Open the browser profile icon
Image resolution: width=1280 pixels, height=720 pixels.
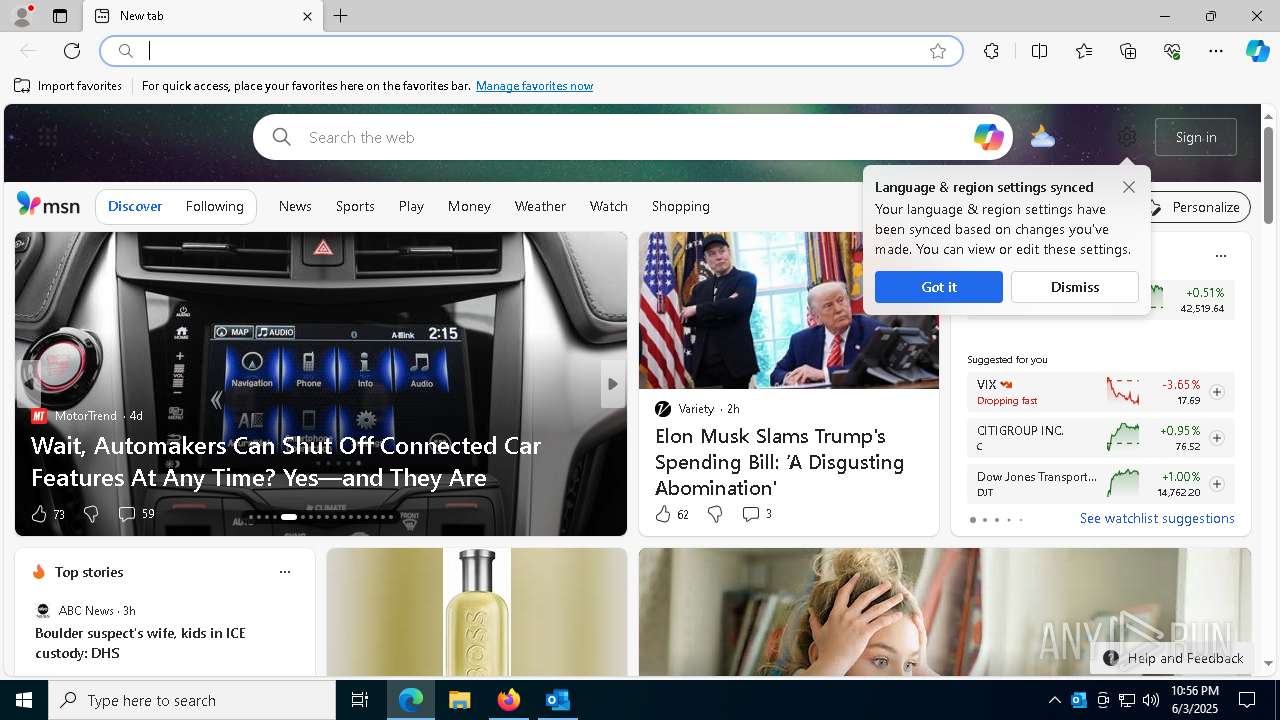(x=21, y=16)
